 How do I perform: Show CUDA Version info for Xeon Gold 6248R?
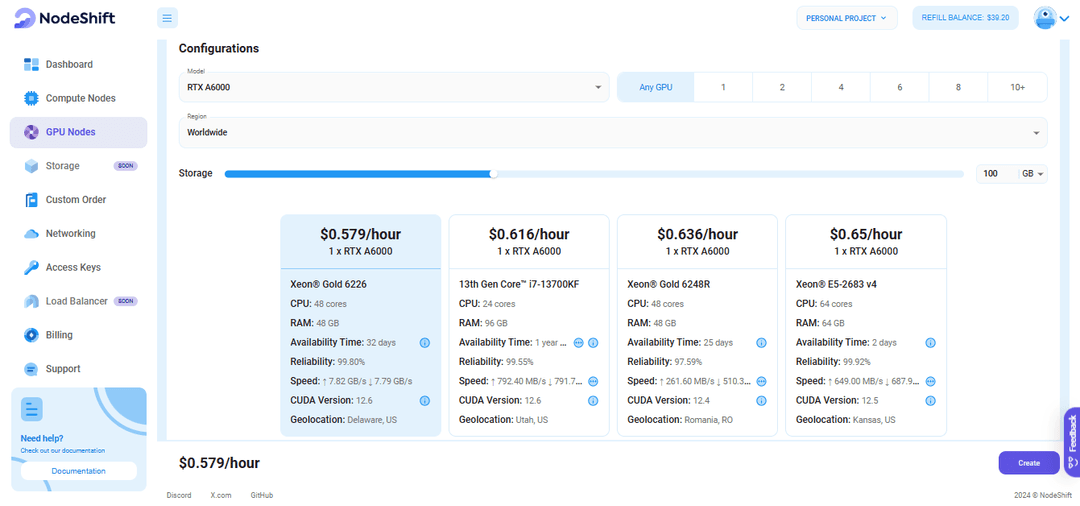[x=761, y=401]
